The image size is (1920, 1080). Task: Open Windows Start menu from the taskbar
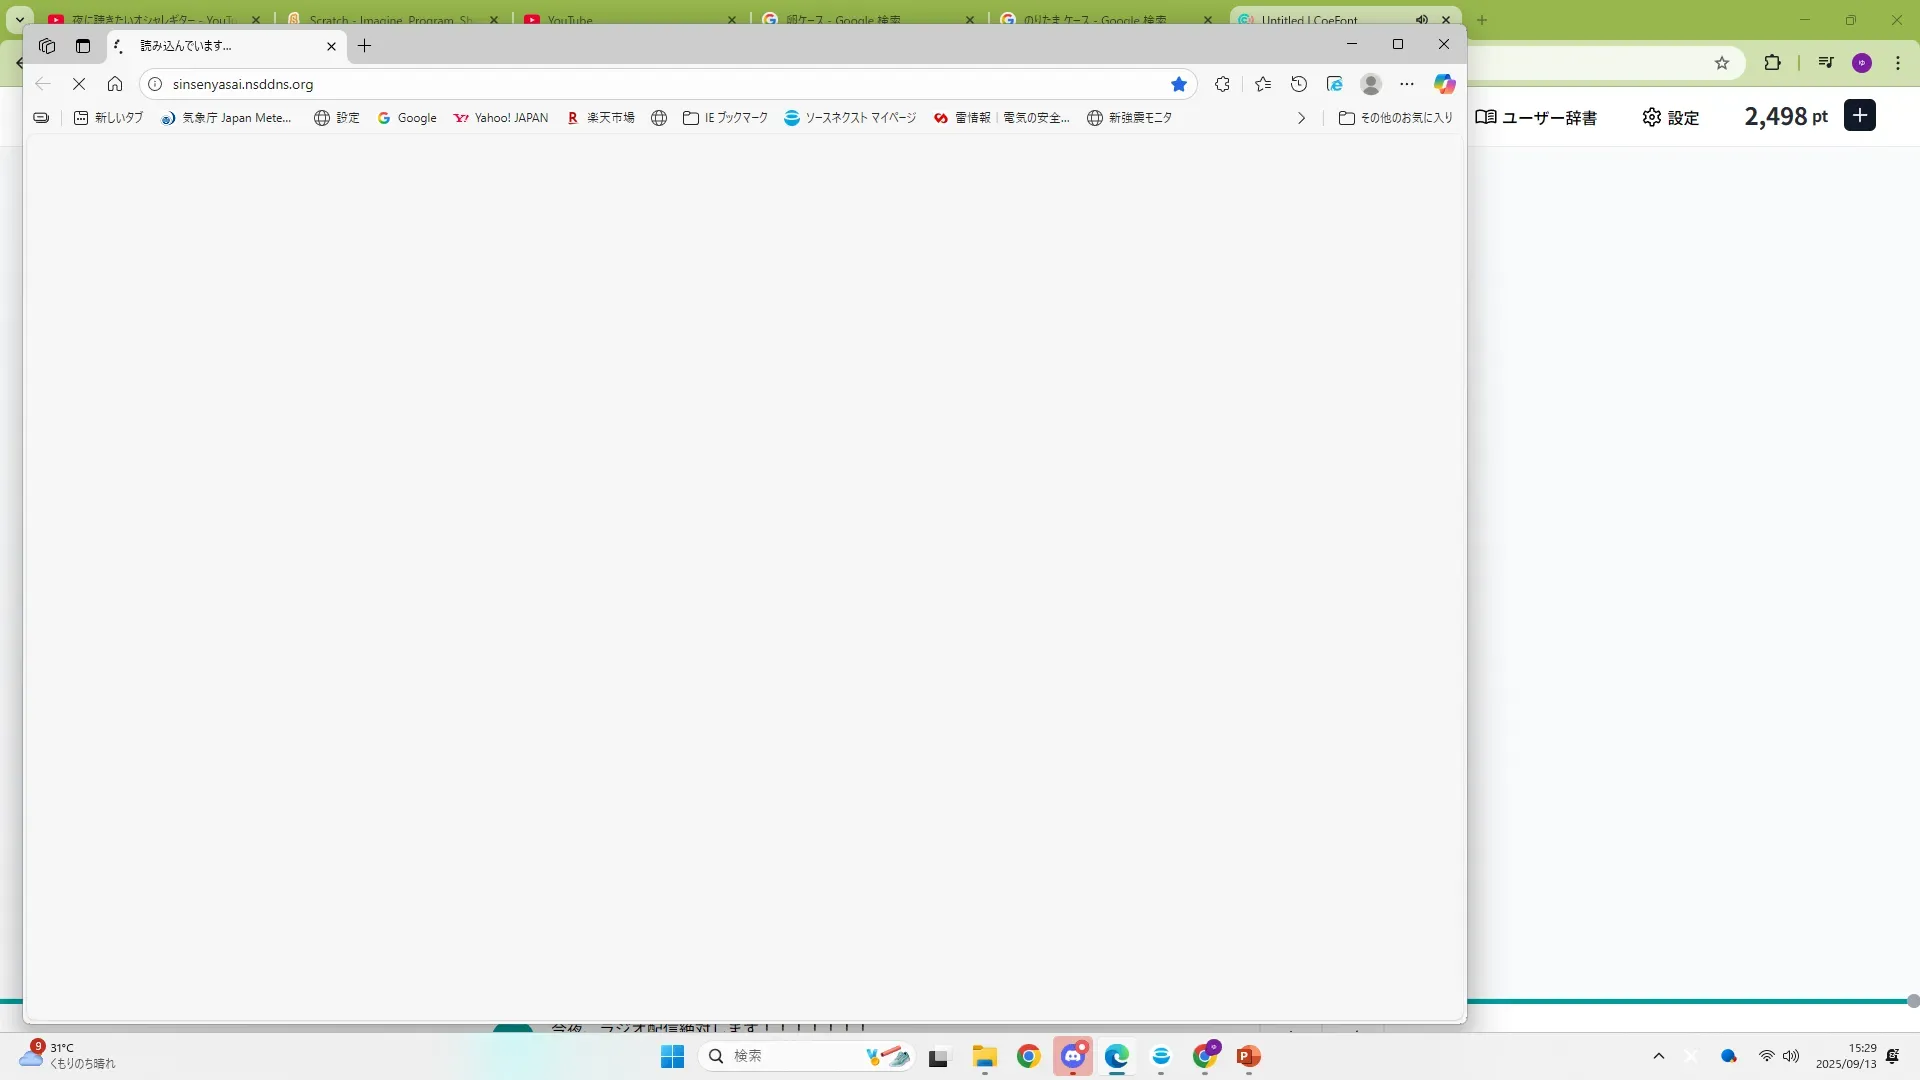672,1056
